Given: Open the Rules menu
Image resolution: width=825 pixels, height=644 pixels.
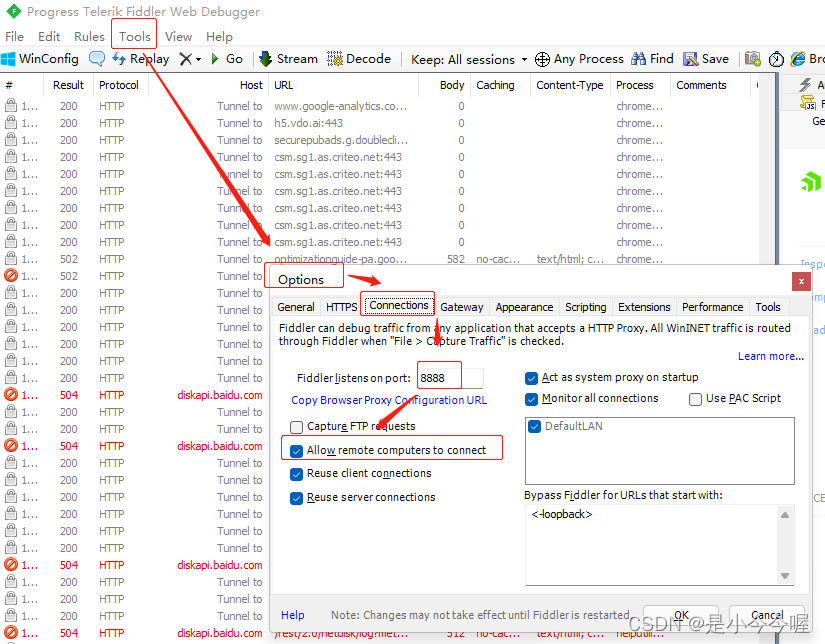Looking at the screenshot, I should tap(89, 36).
